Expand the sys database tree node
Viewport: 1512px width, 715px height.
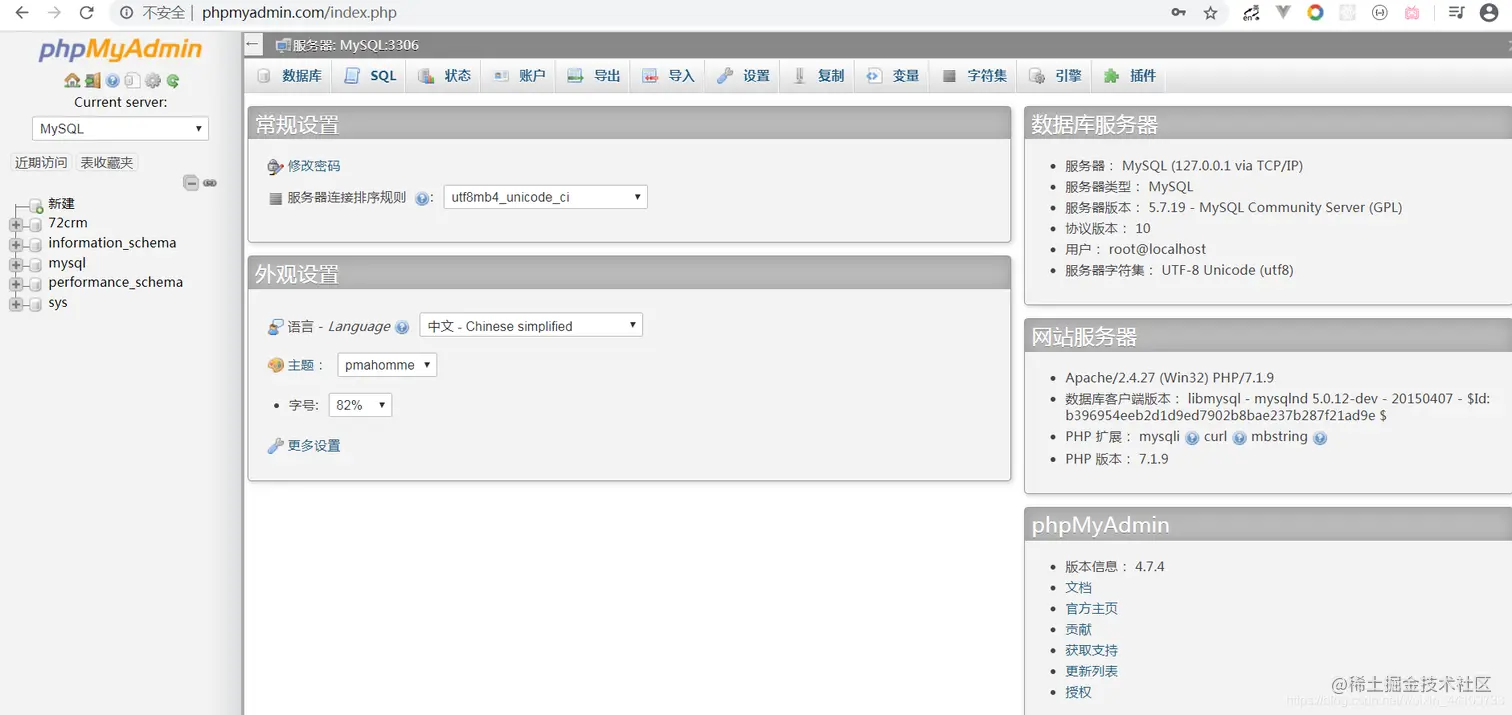(16, 303)
